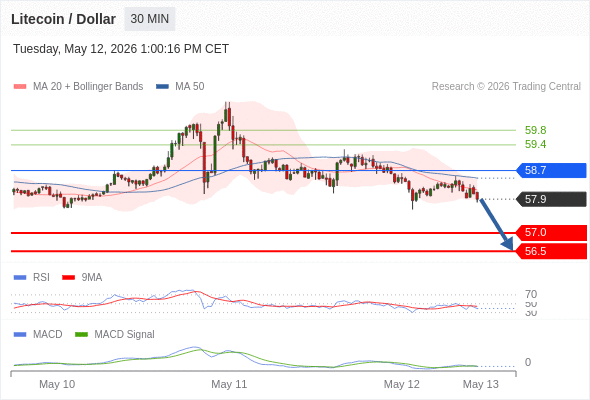Viewport: 590px width, 400px height.
Task: Click the 9MA legend label
Action: (x=92, y=278)
